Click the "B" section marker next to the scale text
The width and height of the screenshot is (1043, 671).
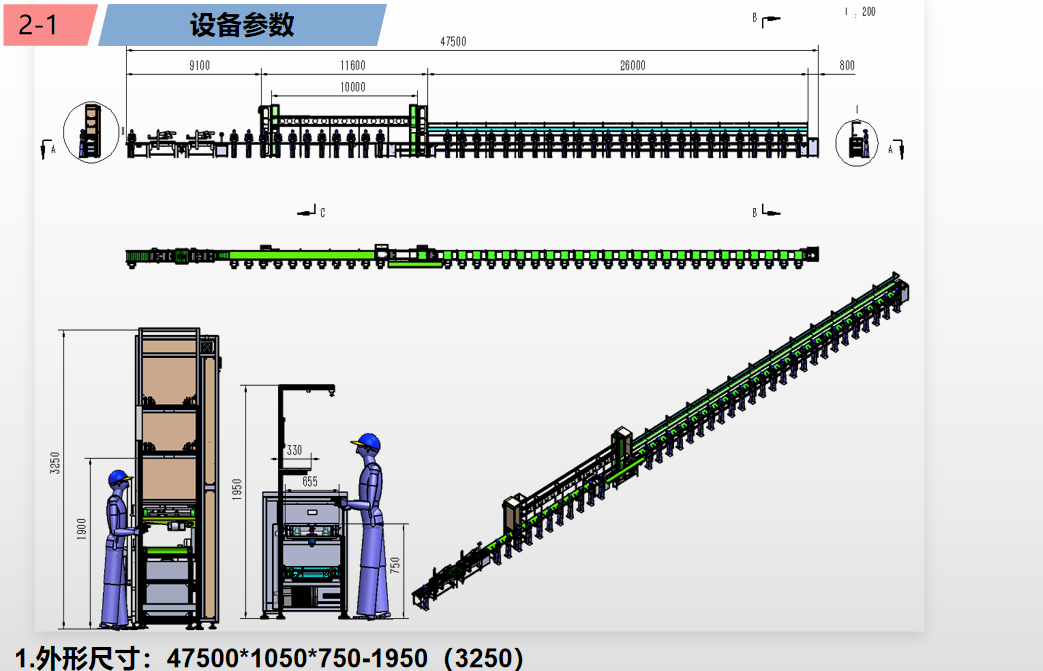(x=766, y=20)
